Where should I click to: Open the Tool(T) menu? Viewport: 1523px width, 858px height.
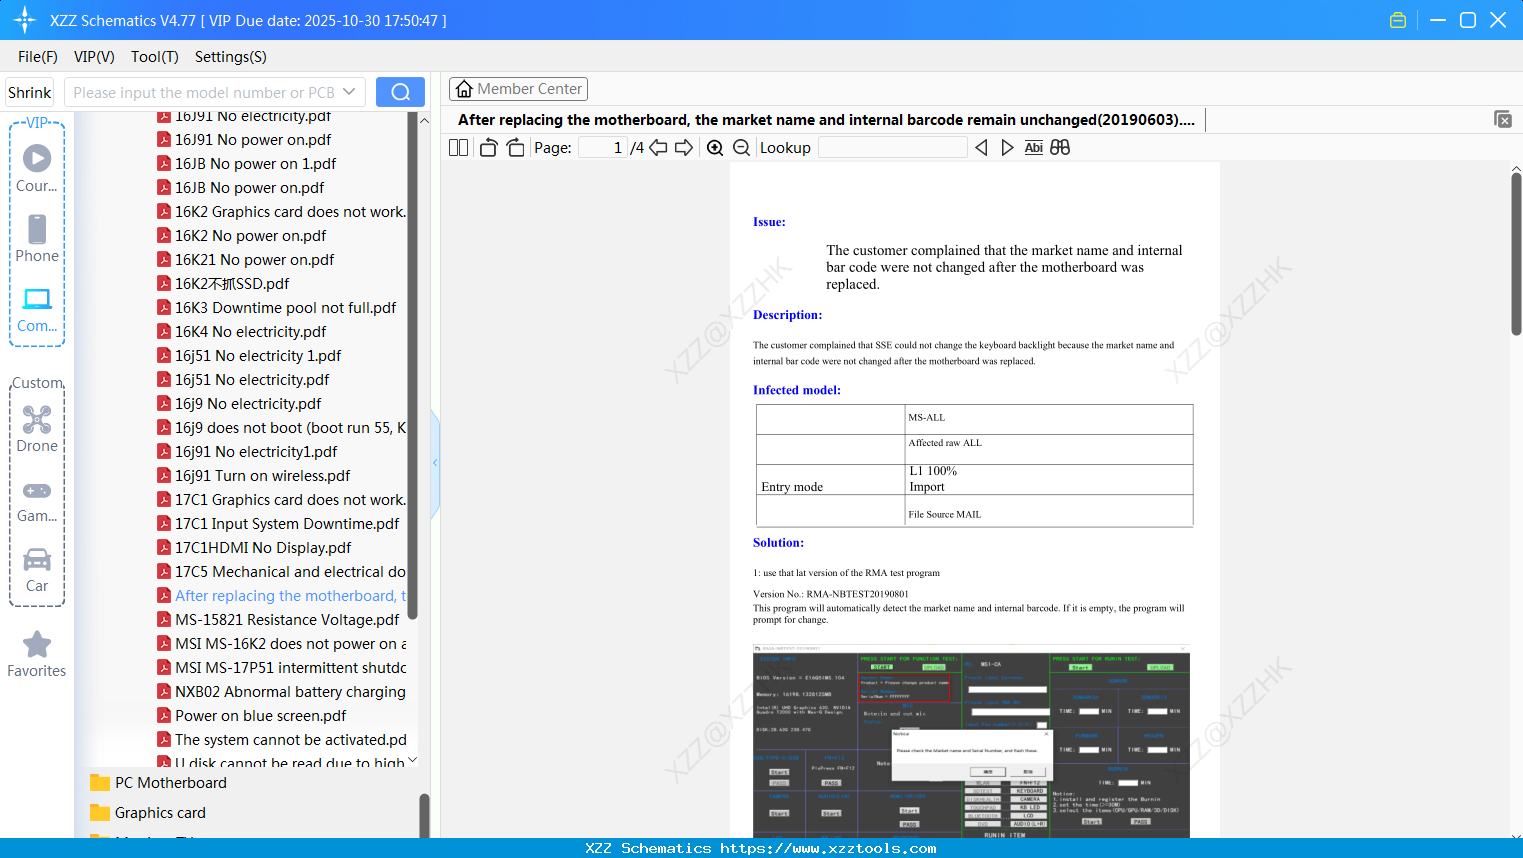154,57
